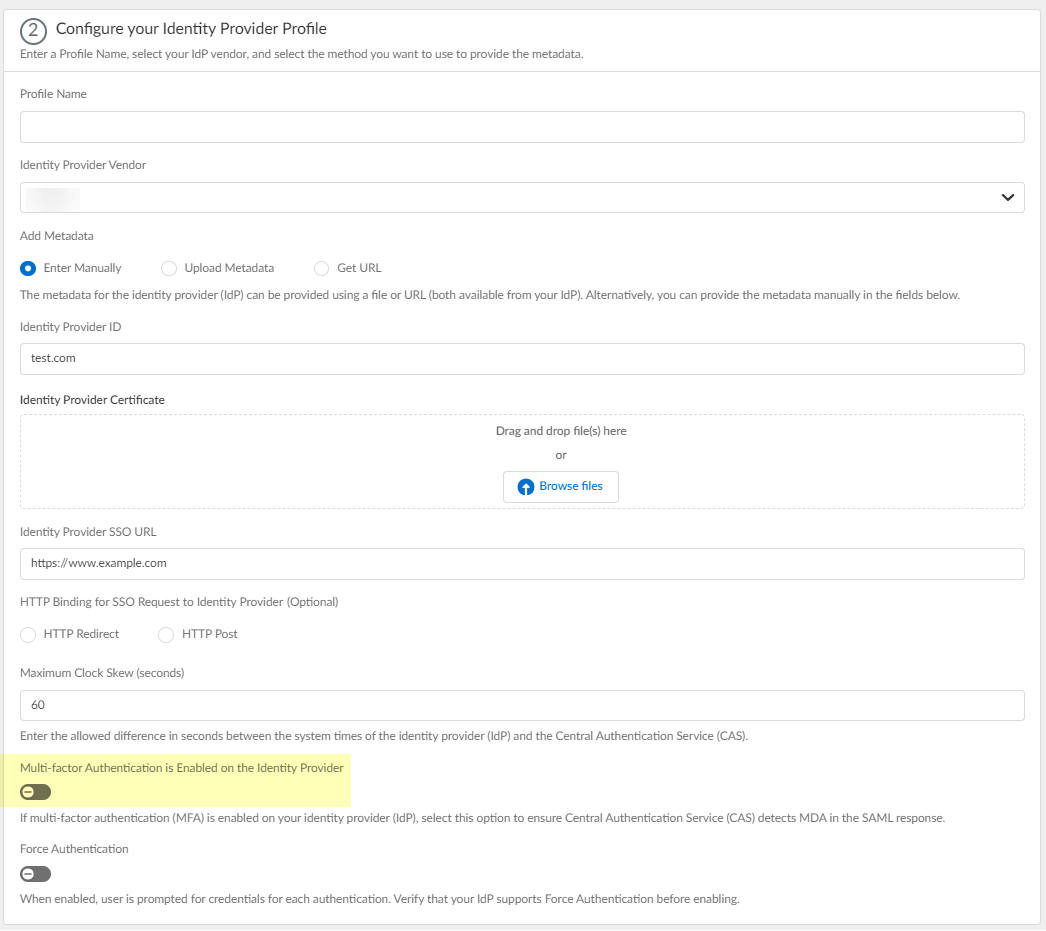
Task: Click the Profile Name input field
Action: pyautogui.click(x=522, y=127)
